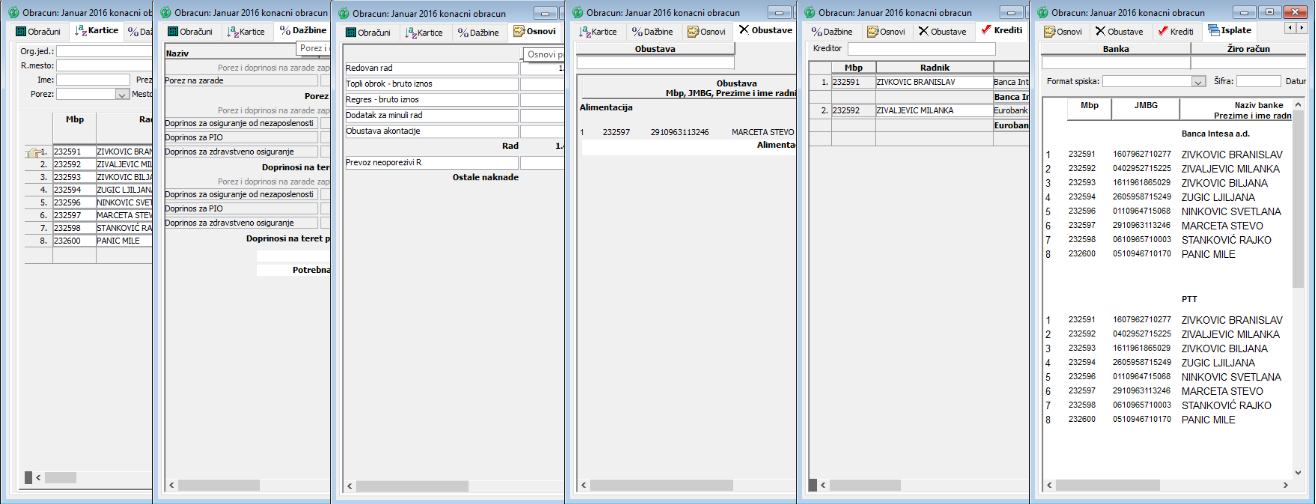This screenshot has height=504, width=1316.
Task: Click the green app icon of the Kartice window
Action: coord(12,12)
